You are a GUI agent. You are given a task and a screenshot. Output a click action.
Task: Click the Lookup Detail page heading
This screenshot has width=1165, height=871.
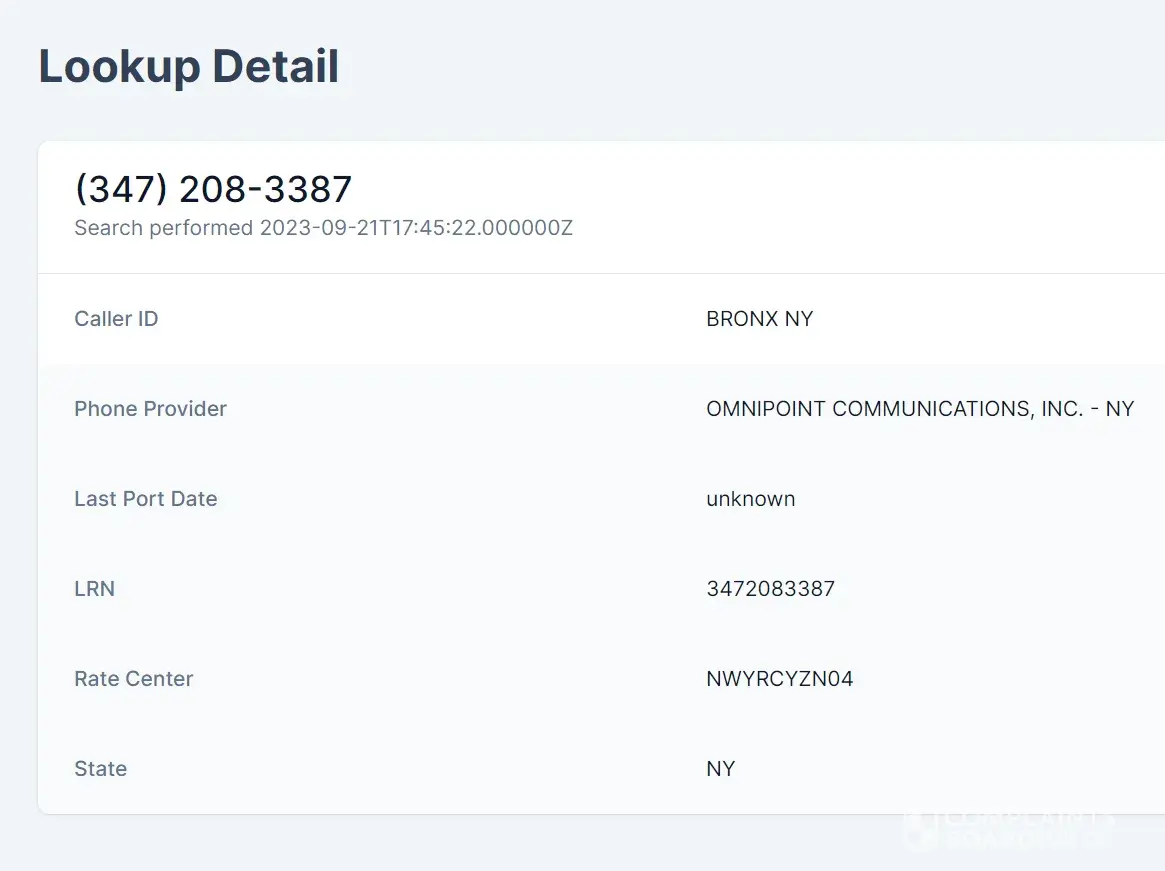click(x=189, y=67)
